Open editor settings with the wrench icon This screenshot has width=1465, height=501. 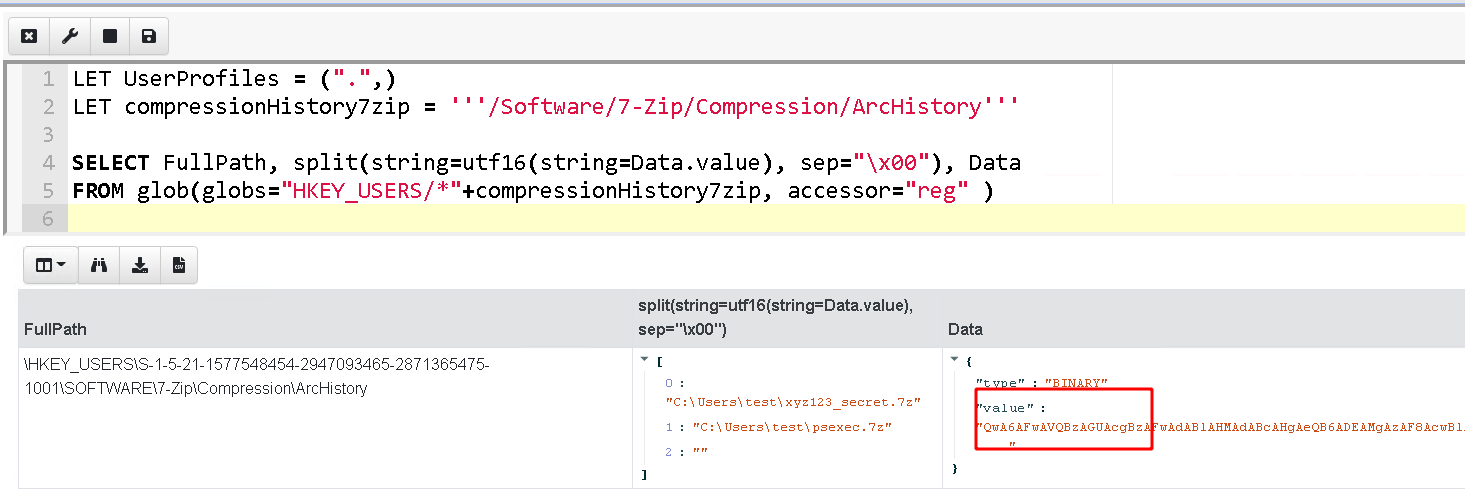(69, 36)
